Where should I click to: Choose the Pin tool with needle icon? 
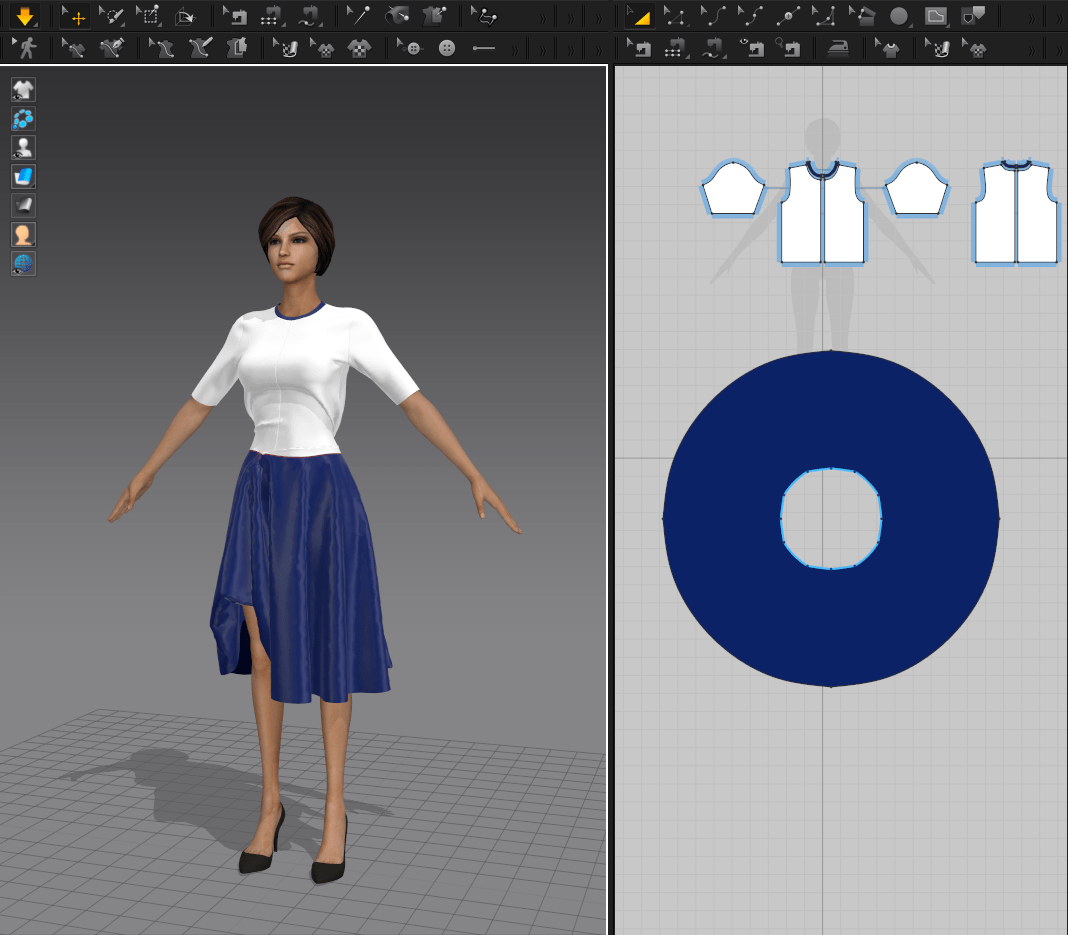358,16
